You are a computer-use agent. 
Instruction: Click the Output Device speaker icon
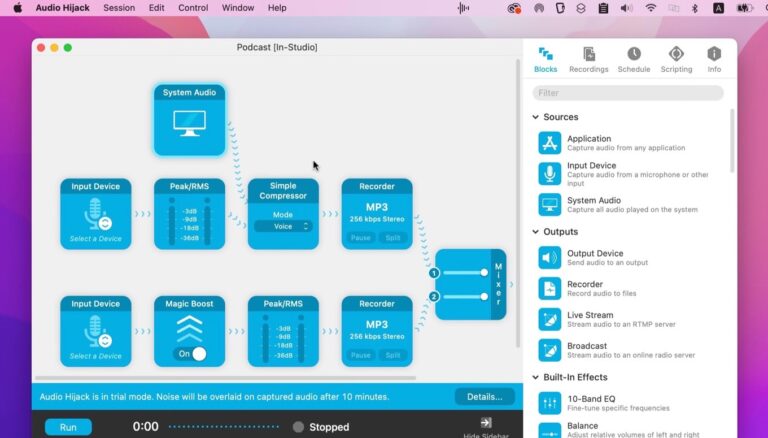click(x=550, y=258)
